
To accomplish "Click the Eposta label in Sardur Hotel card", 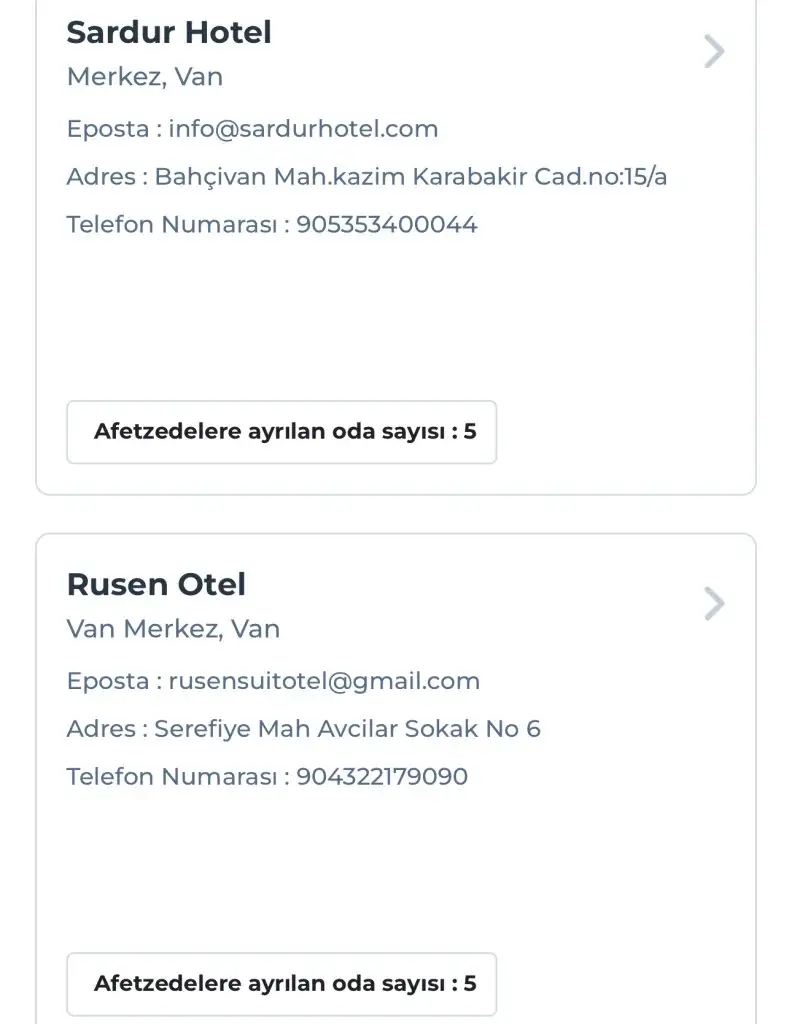I will pyautogui.click(x=108, y=129).
